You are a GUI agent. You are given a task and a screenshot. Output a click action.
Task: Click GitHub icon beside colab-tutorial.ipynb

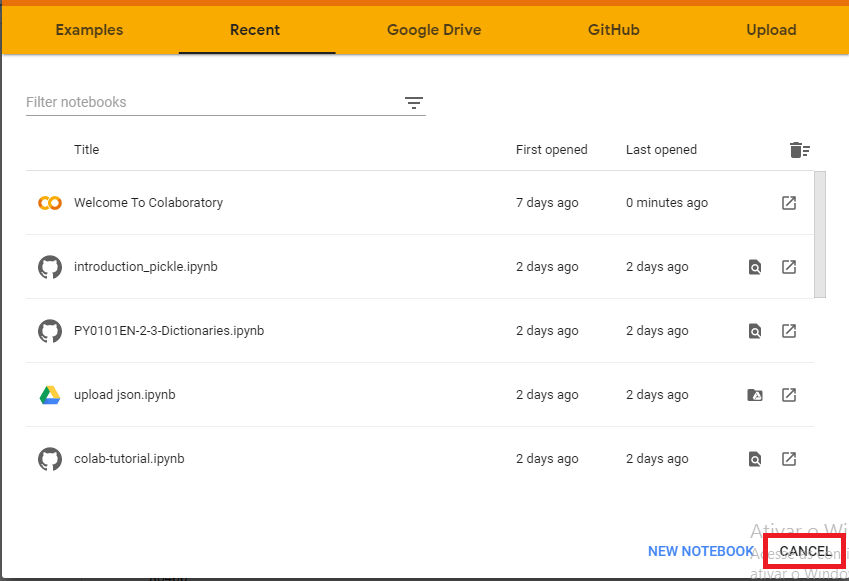point(50,459)
